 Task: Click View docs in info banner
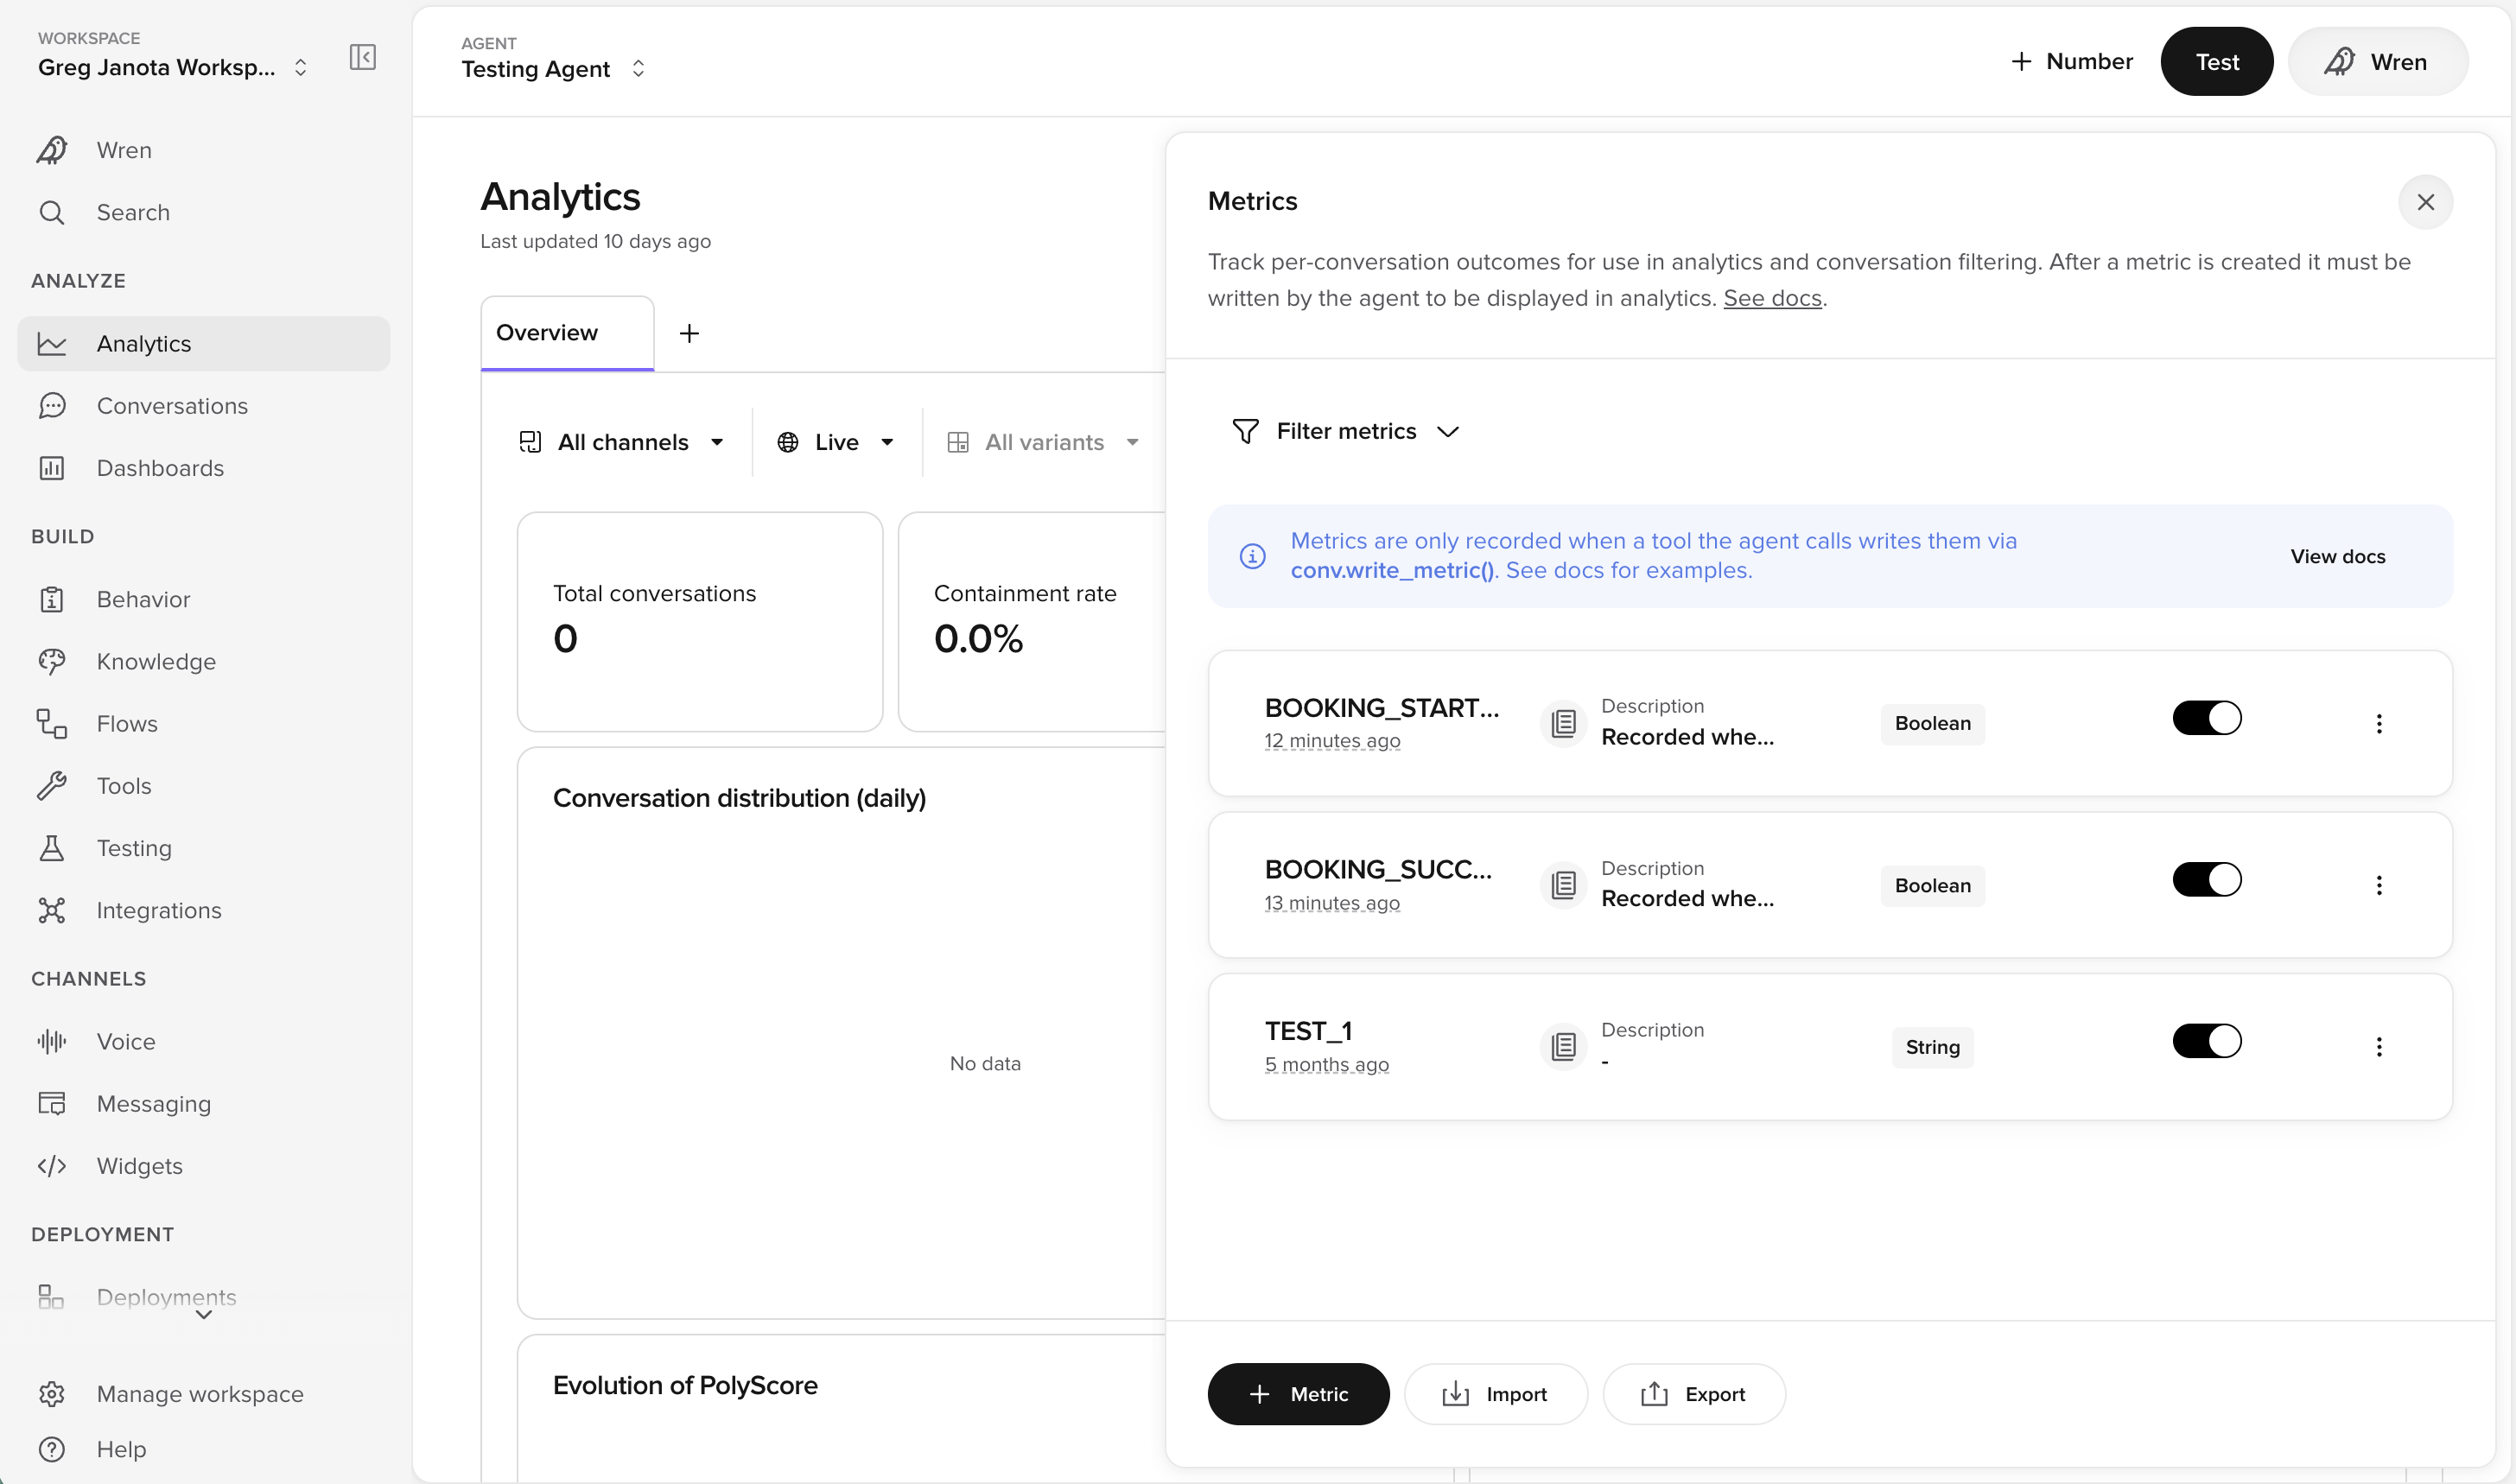click(x=2338, y=556)
